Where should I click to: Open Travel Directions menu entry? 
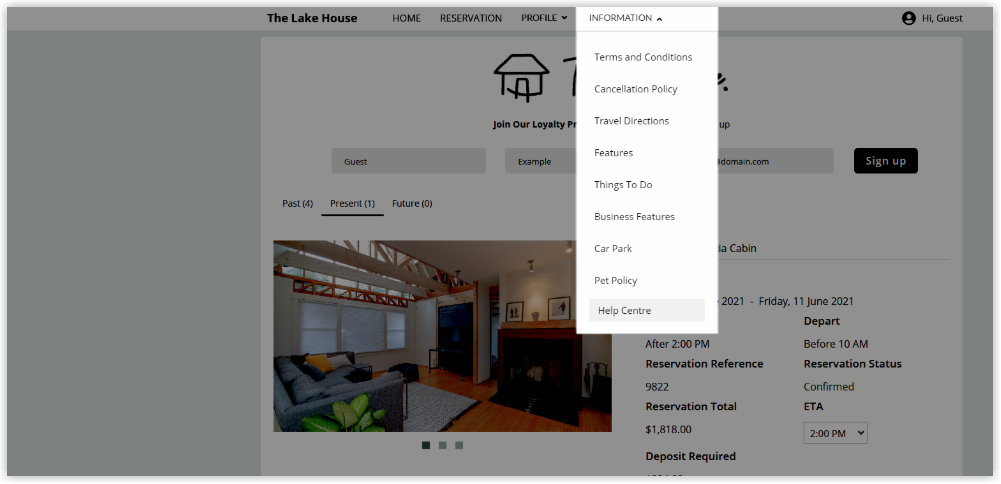(x=631, y=121)
